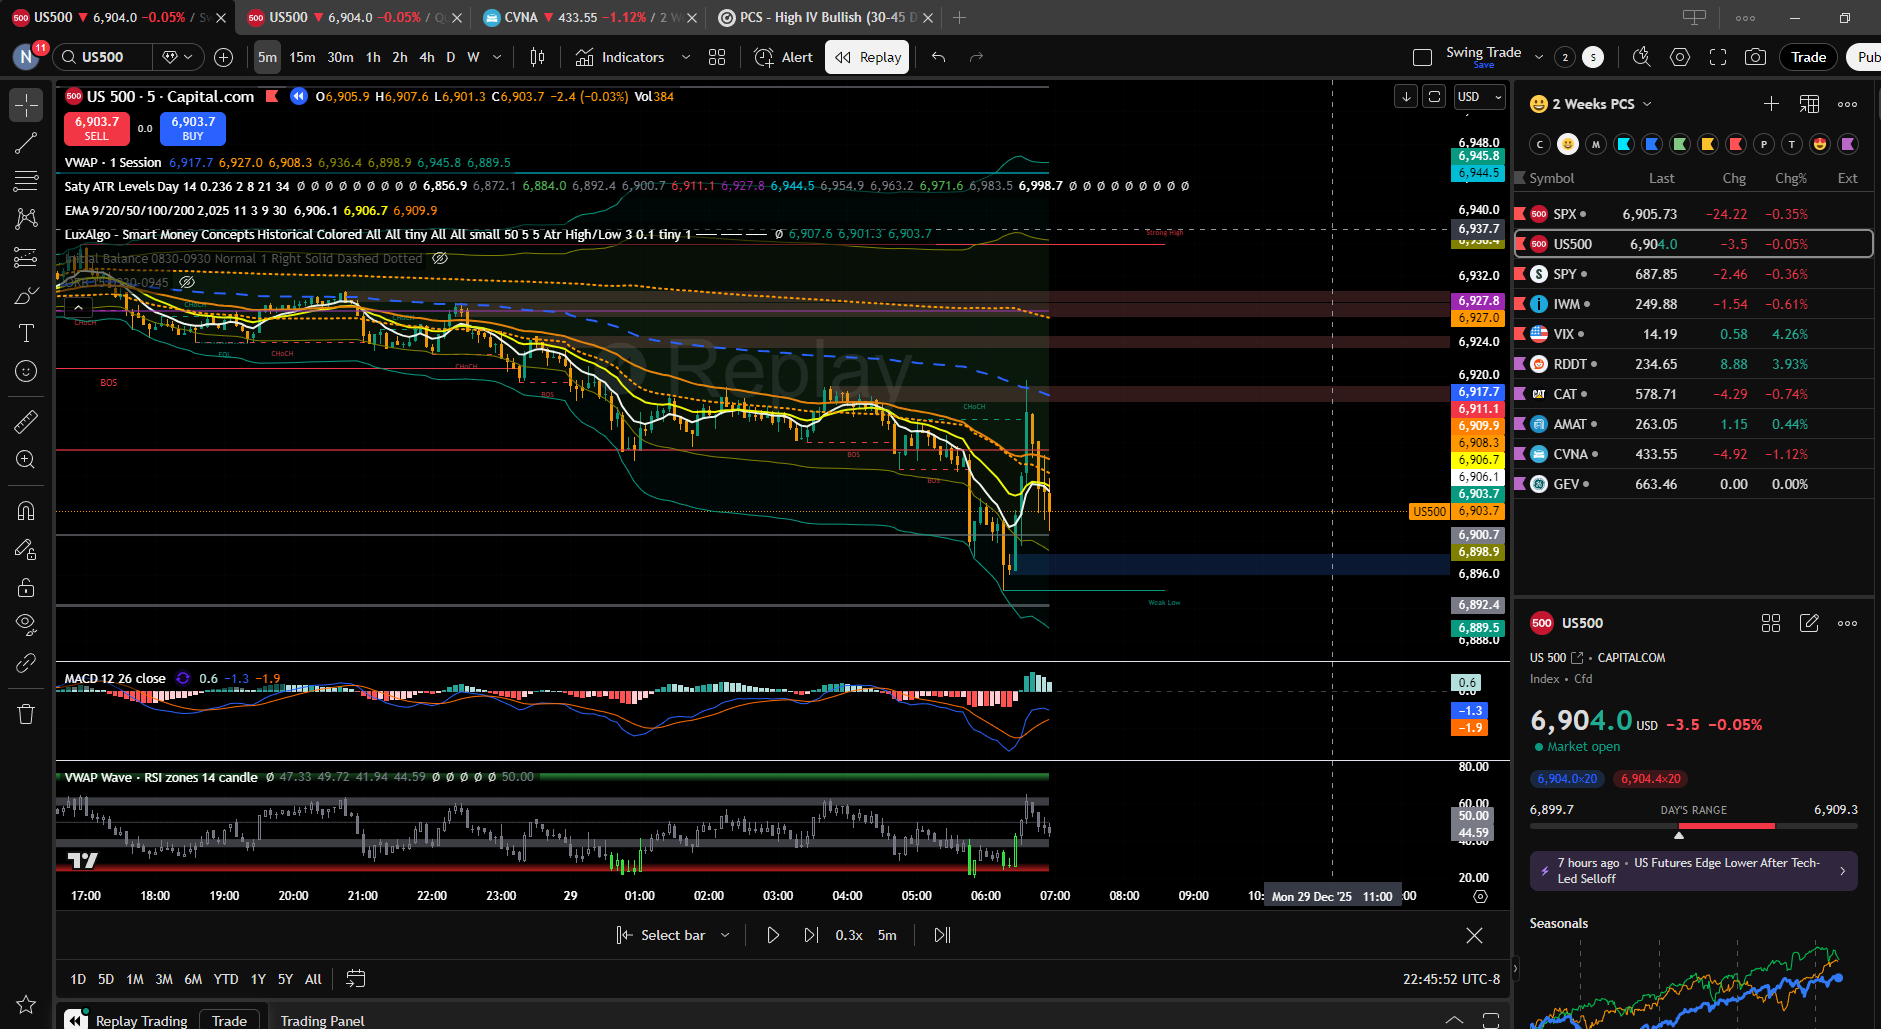Screen dimensions: 1881x1029
Task: Select the Text tool in left toolbar
Action: [26, 333]
